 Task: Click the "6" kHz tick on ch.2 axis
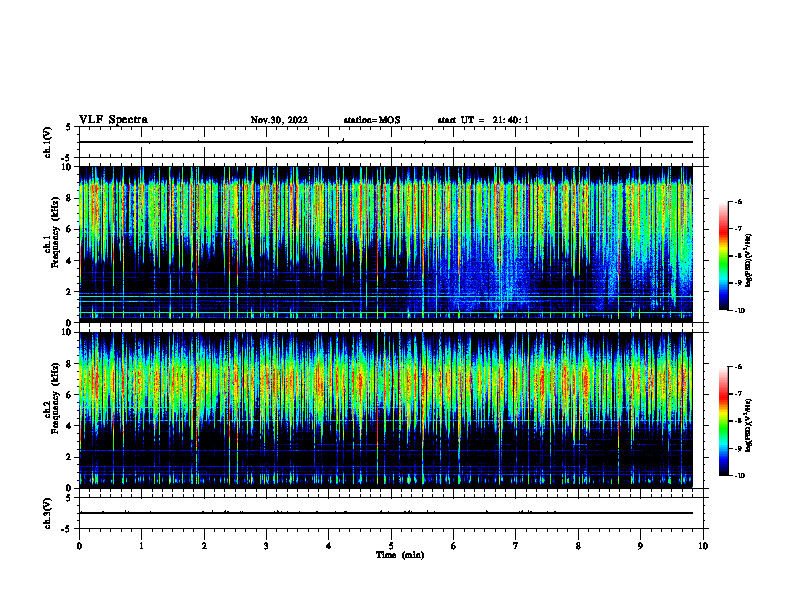click(70, 395)
